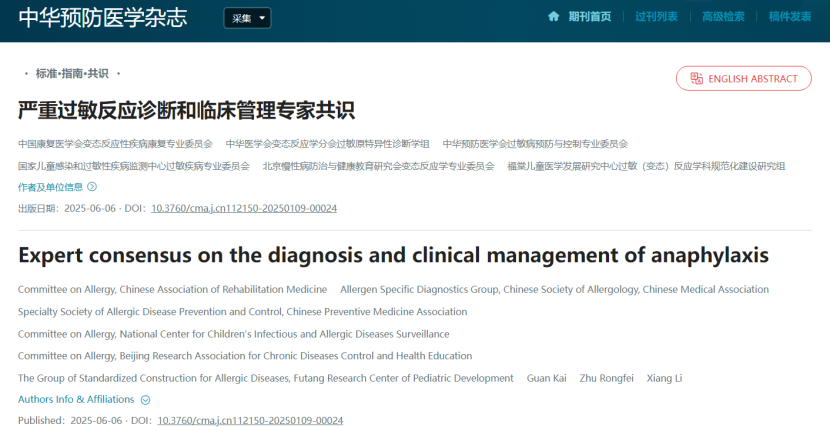This screenshot has height=431, width=831.
Task: Click the ENGLISH ABSTRACT button
Action: 744,78
